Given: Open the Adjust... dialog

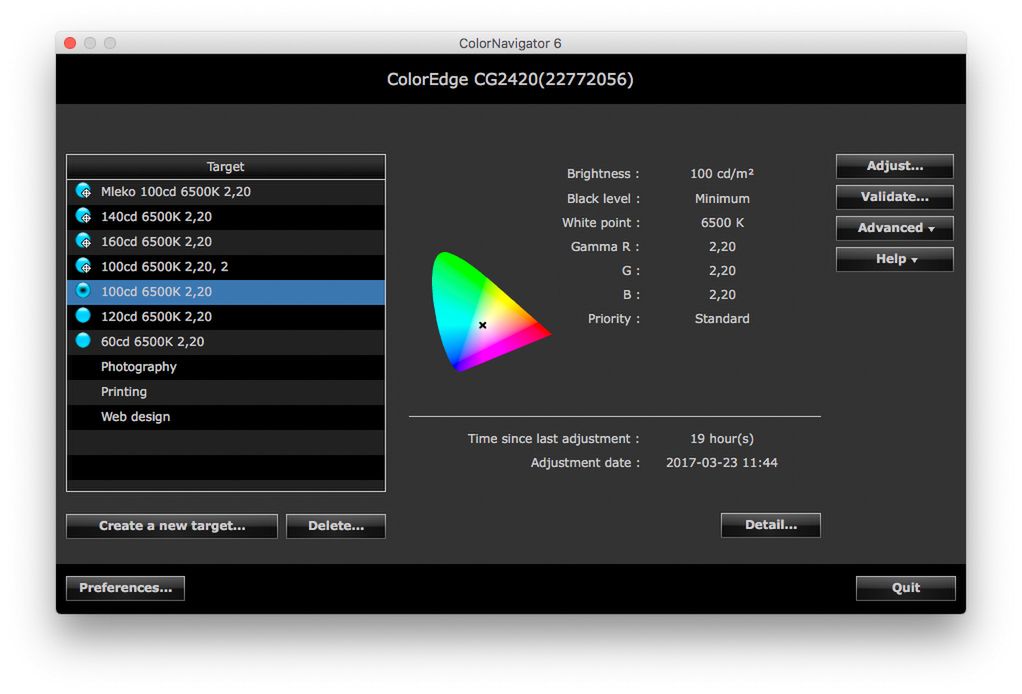Looking at the screenshot, I should (894, 166).
